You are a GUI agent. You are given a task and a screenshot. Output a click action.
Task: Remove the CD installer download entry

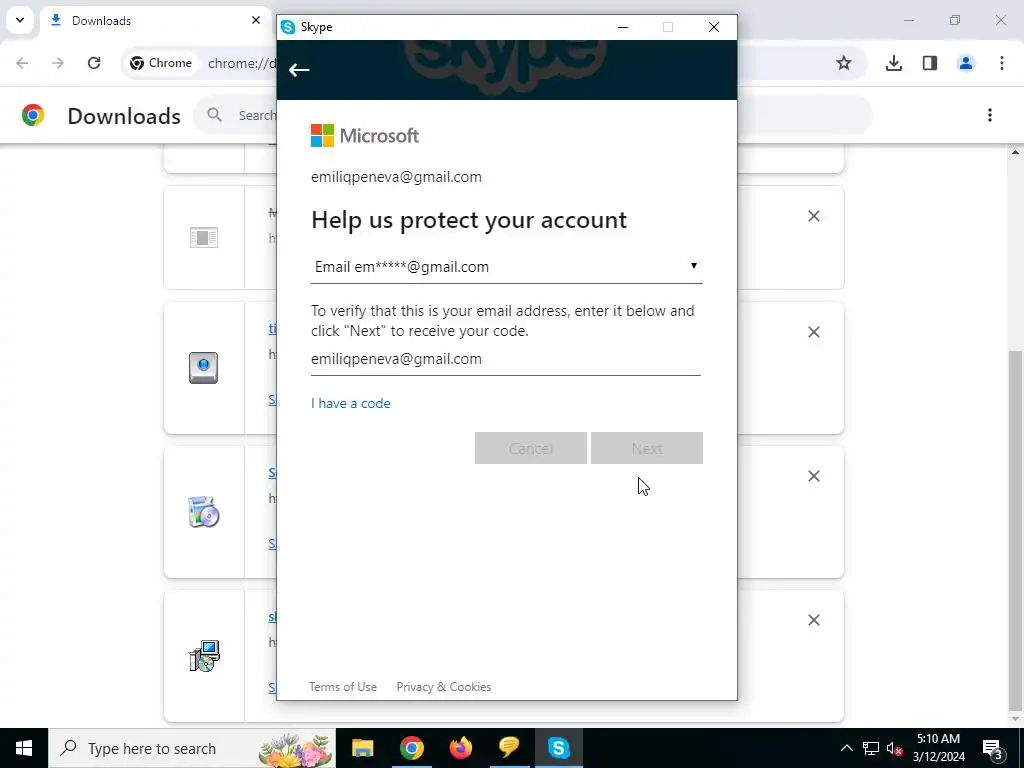(x=813, y=476)
